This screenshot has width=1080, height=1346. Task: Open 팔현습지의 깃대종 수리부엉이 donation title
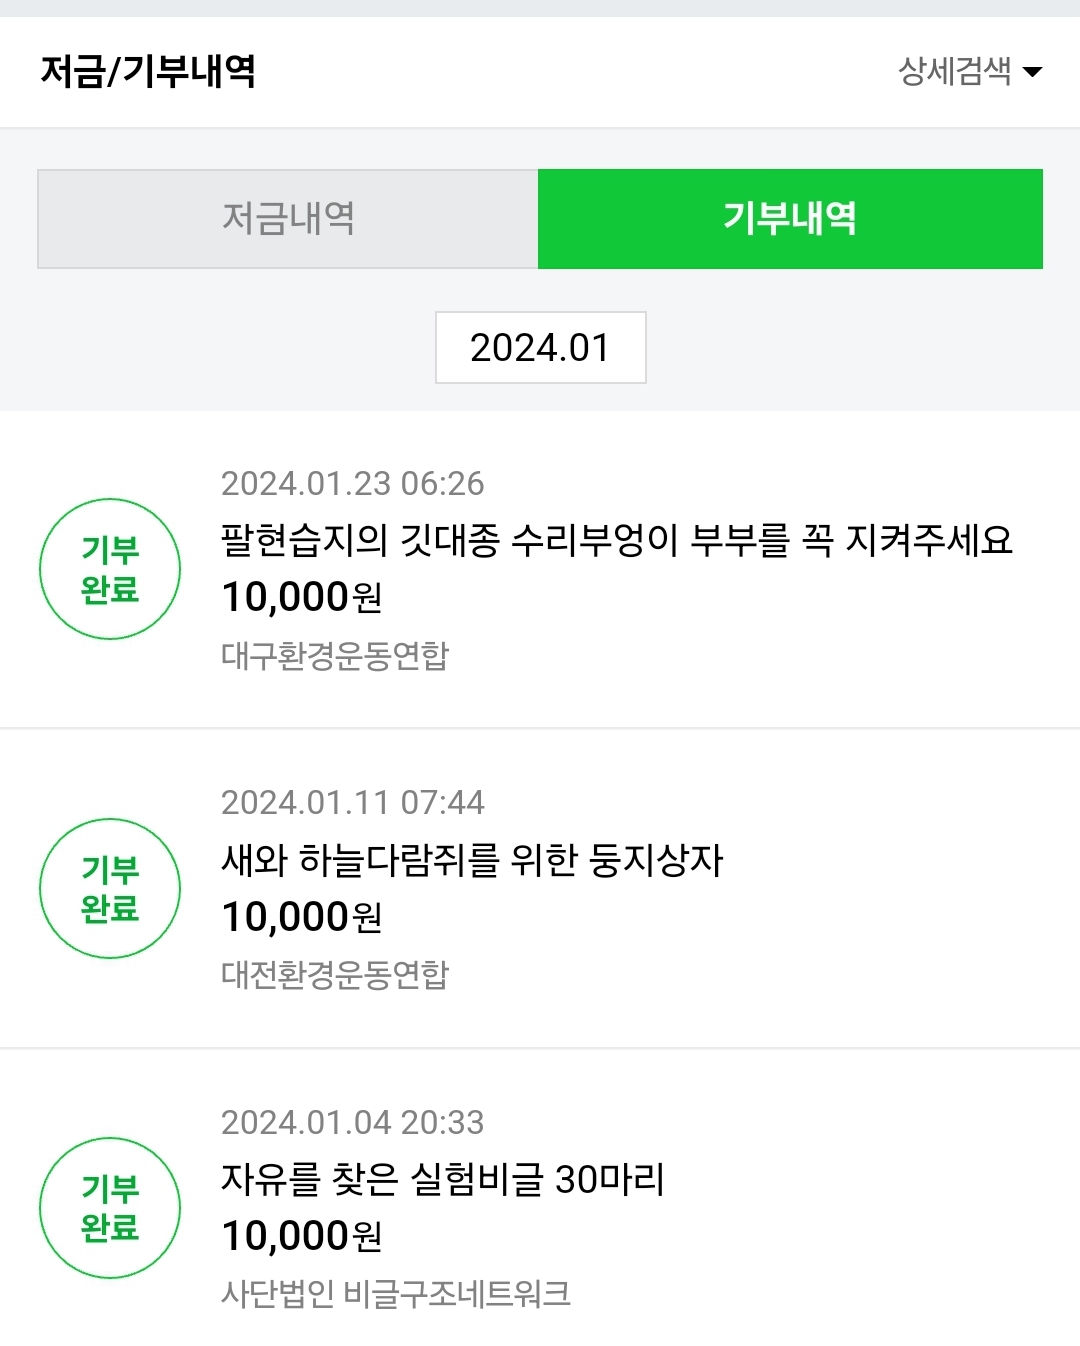click(616, 540)
